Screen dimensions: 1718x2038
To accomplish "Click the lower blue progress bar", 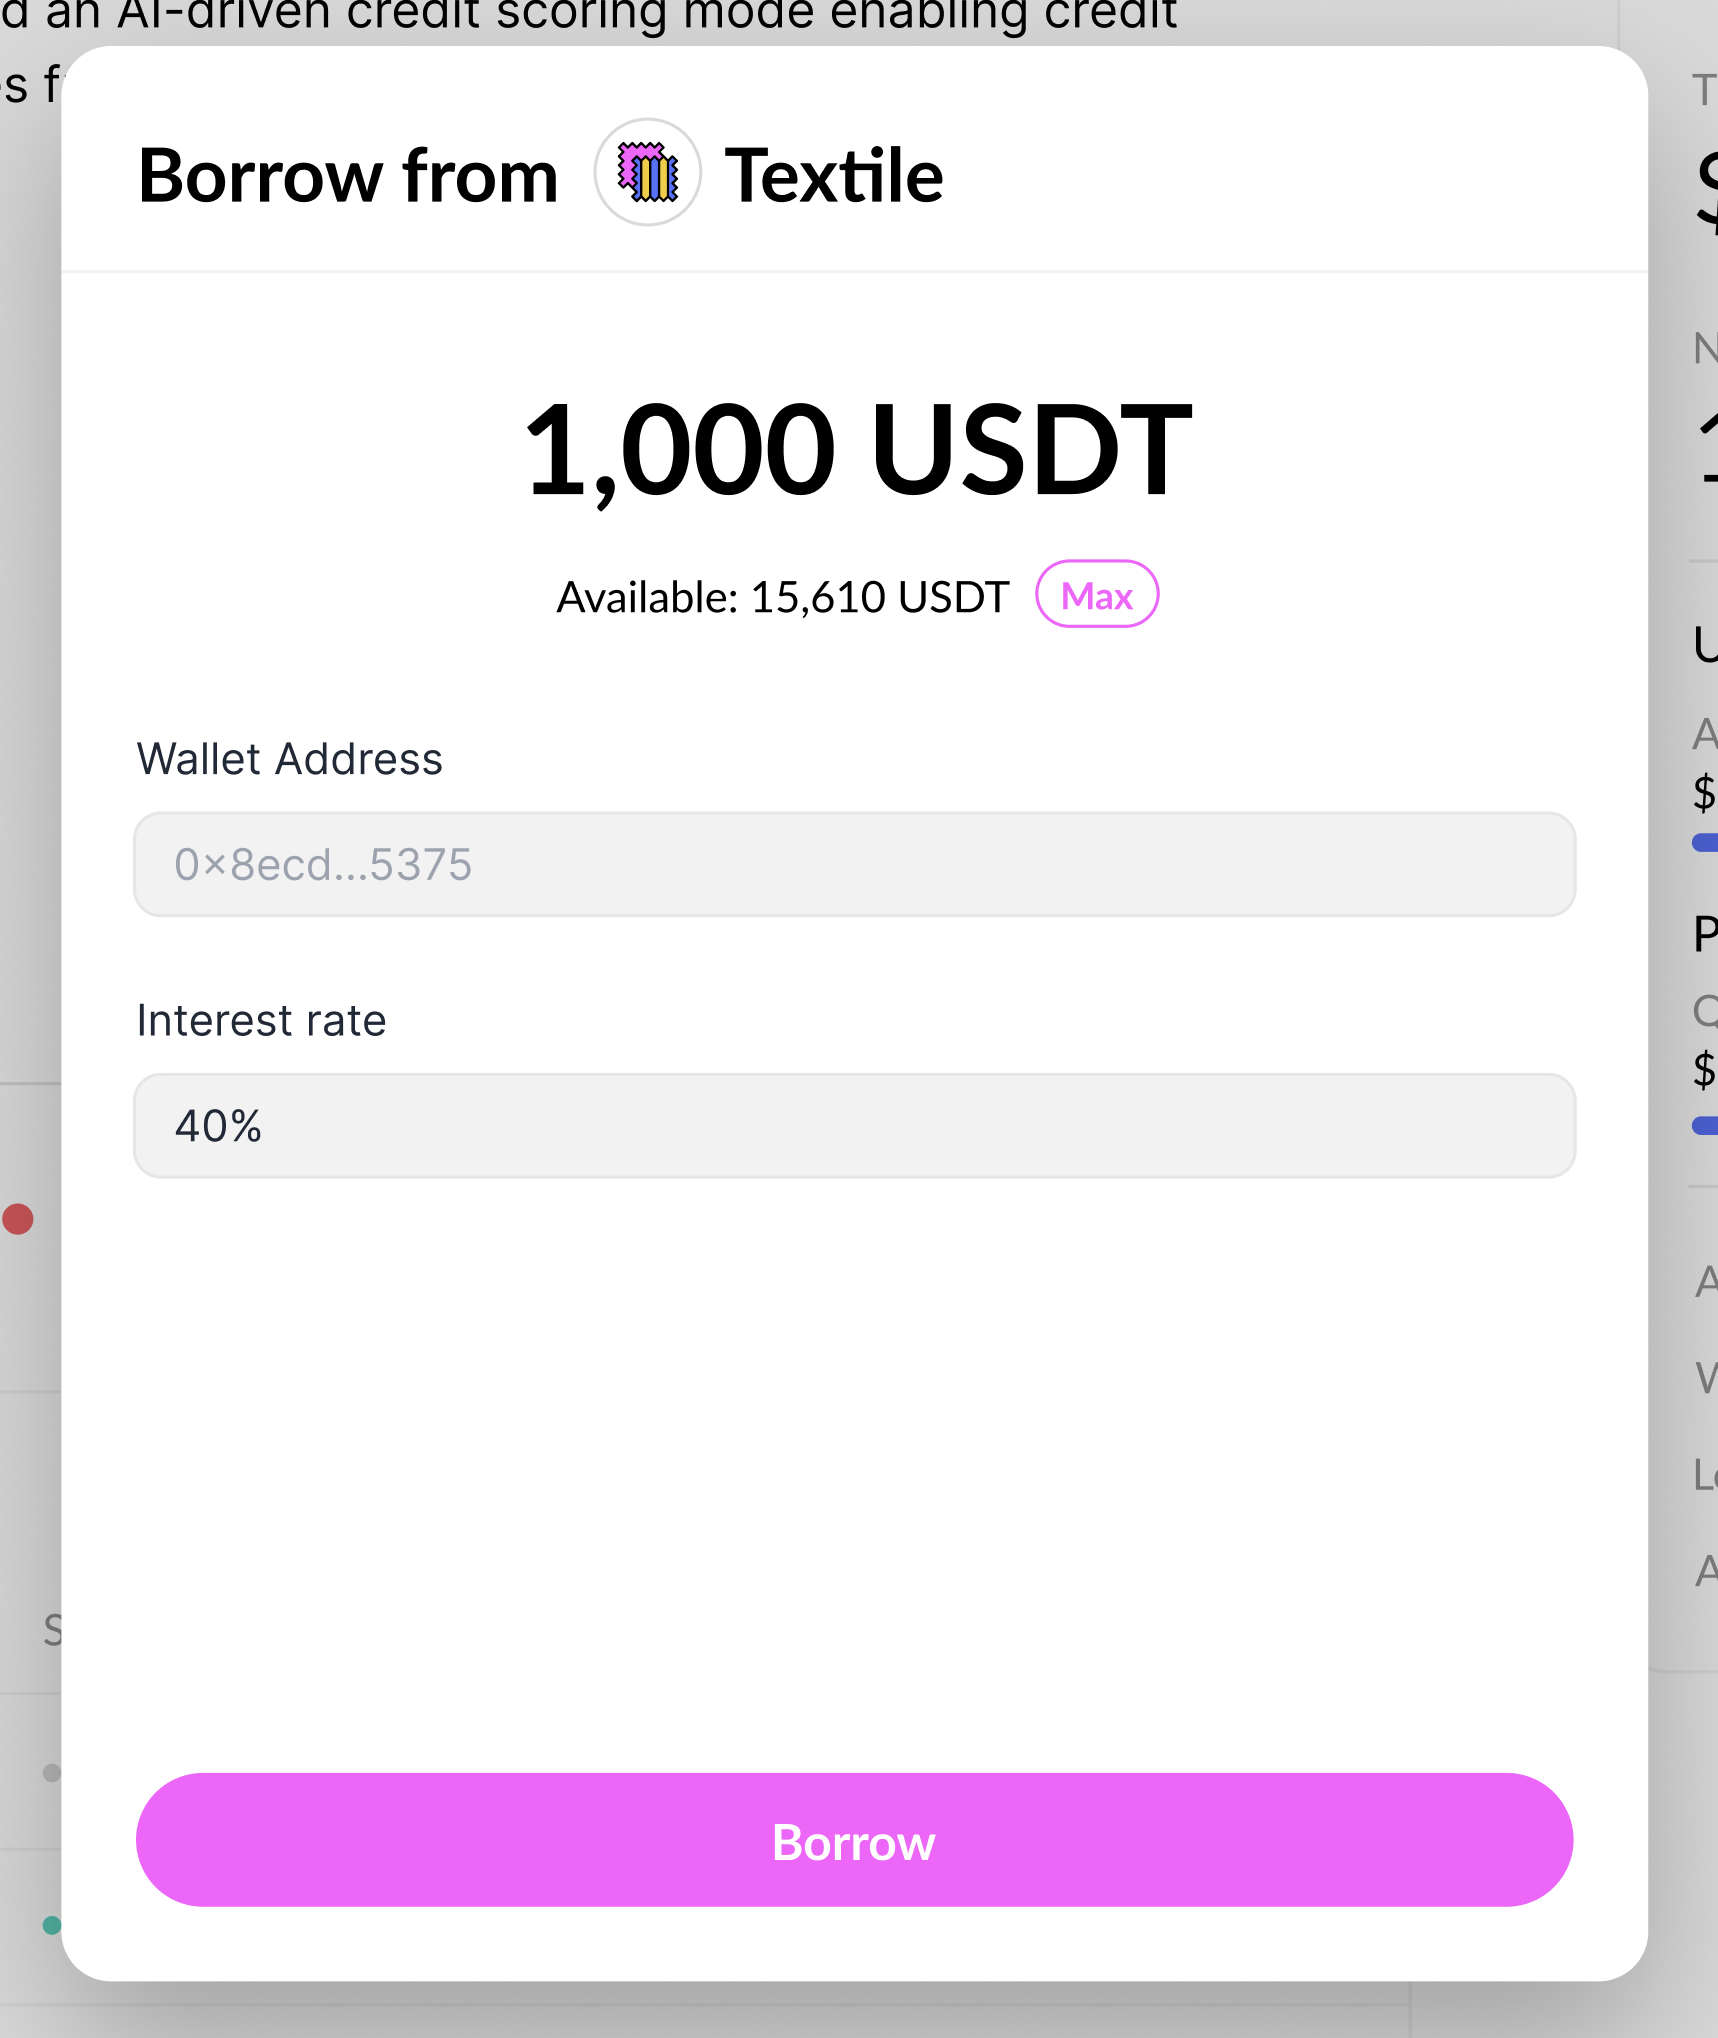I will (1705, 1126).
